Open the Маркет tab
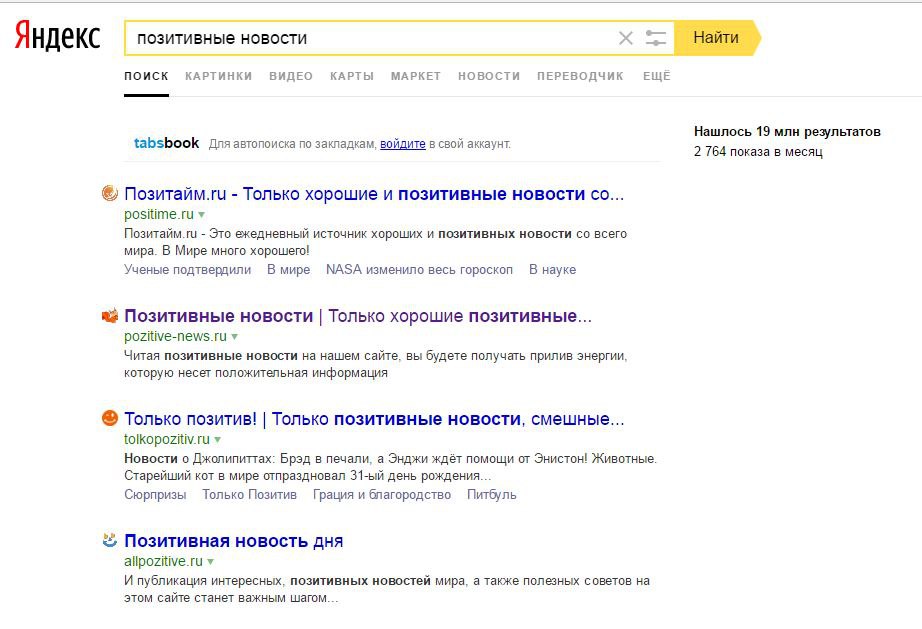Viewport: 922px width, 629px height. coord(416,76)
